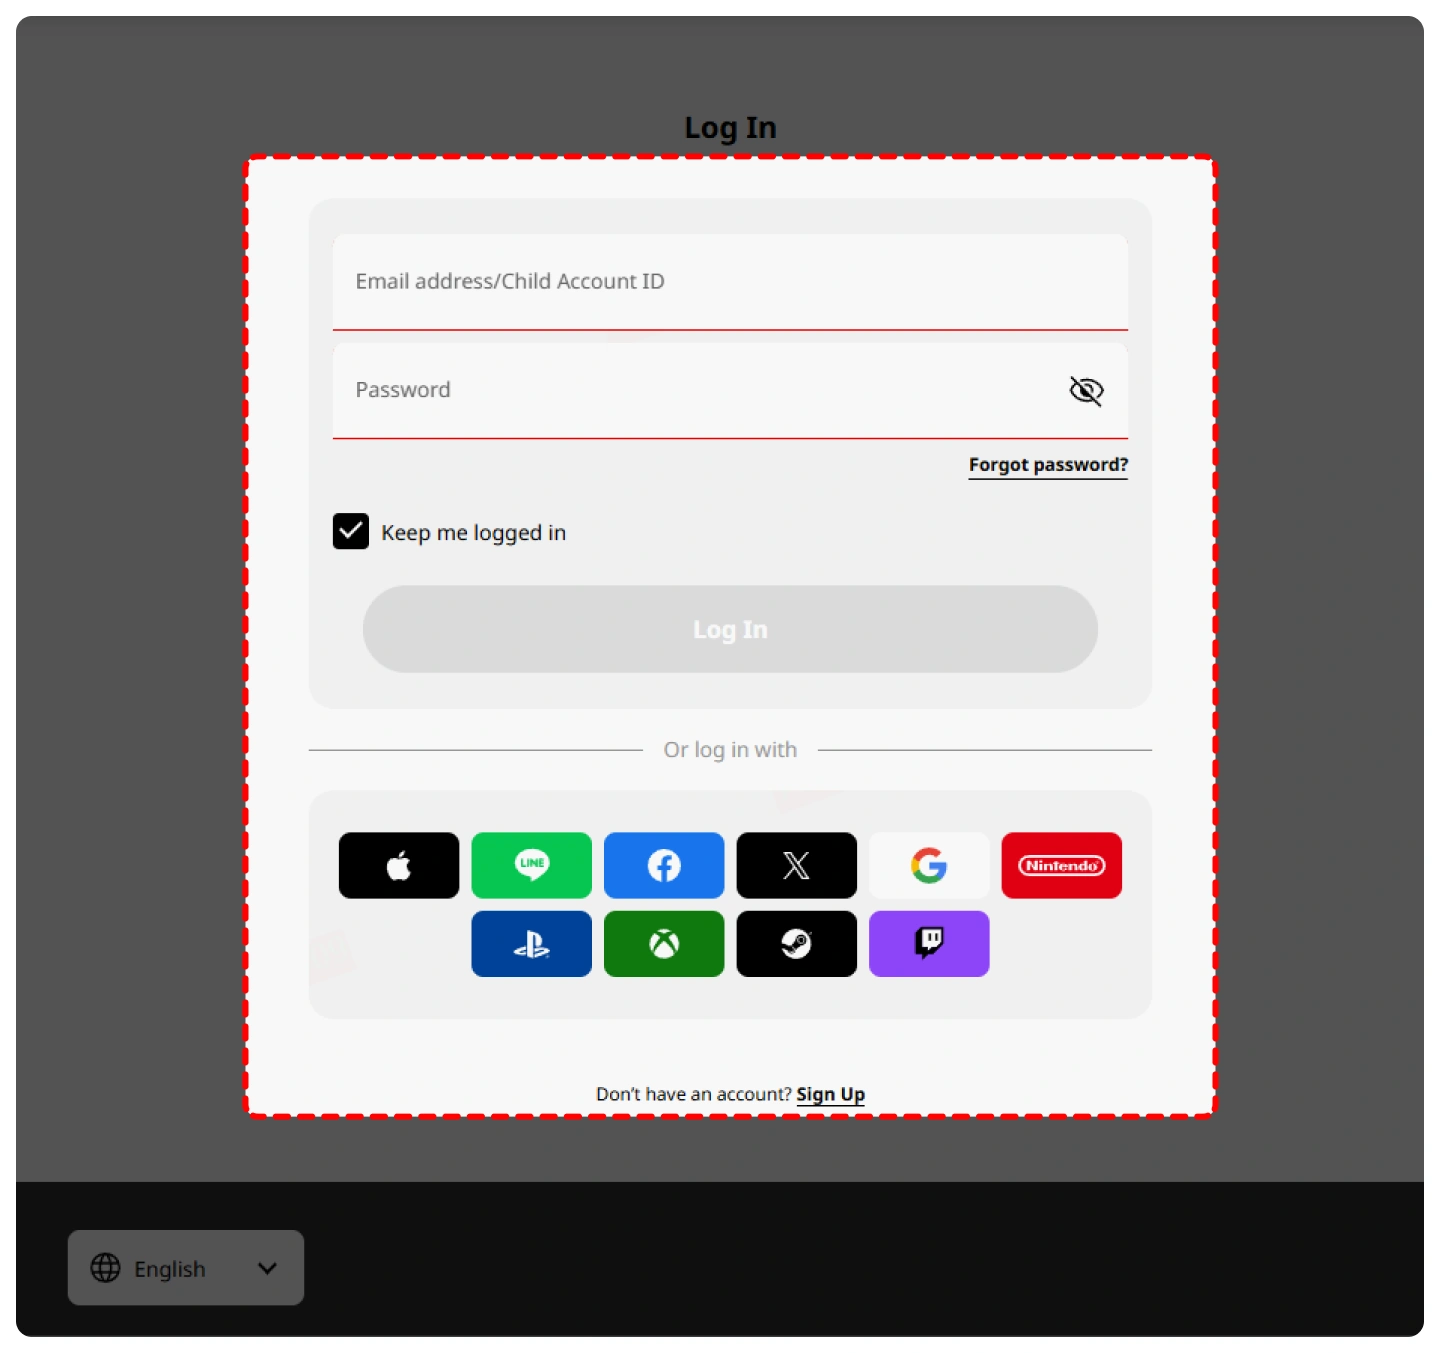Sign in using Twitch
Image resolution: width=1440 pixels, height=1353 pixels.
click(928, 943)
